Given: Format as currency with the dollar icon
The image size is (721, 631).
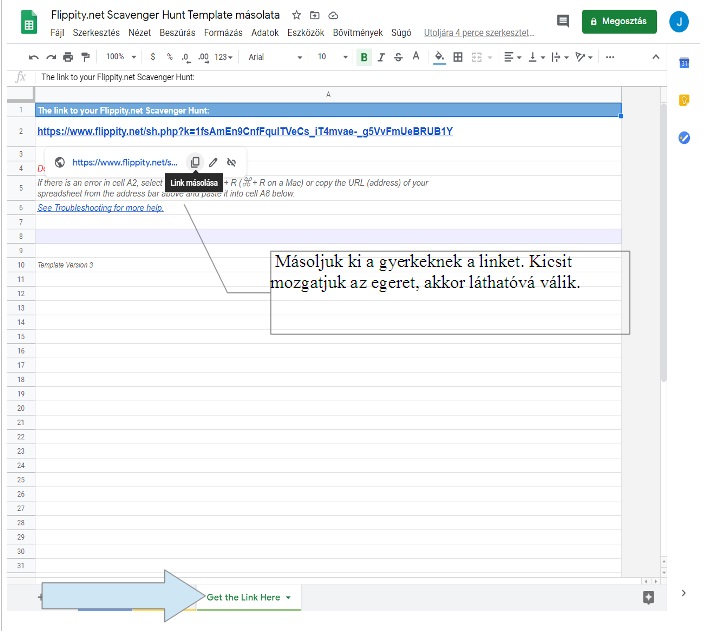Looking at the screenshot, I should click(x=153, y=57).
